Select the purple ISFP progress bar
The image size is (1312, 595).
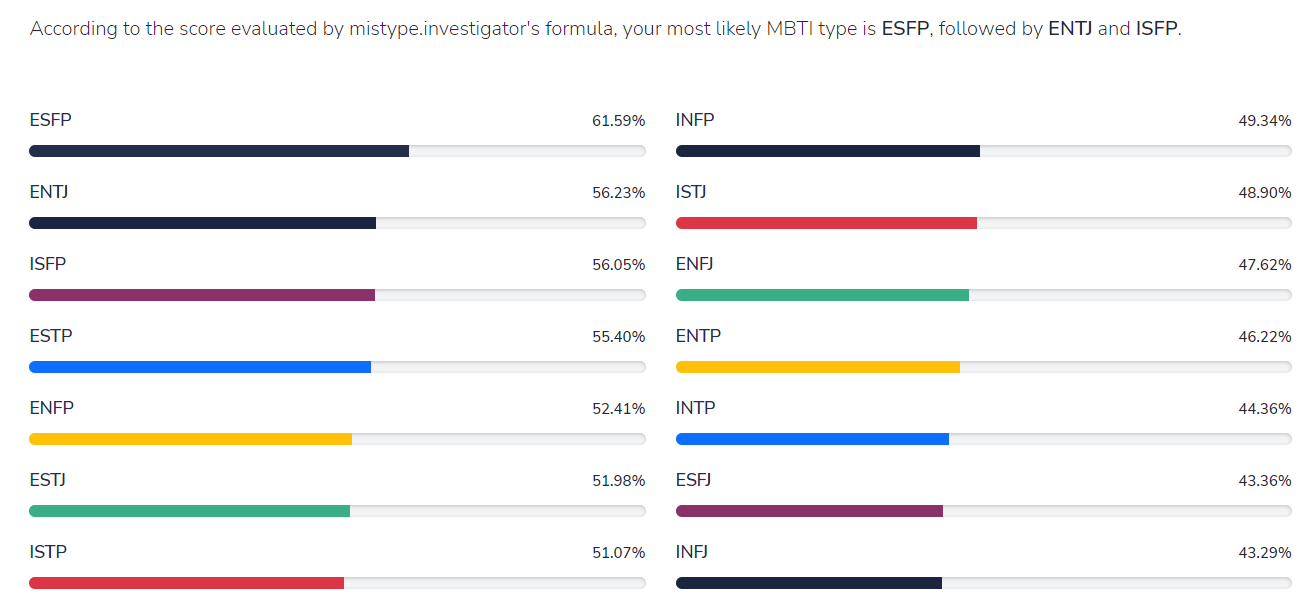[337, 295]
